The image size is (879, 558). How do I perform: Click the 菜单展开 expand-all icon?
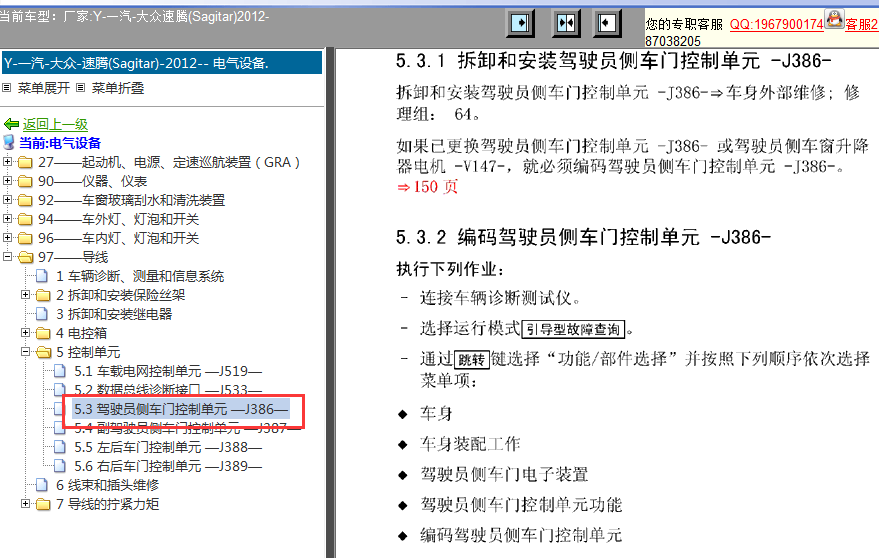click(x=7, y=88)
